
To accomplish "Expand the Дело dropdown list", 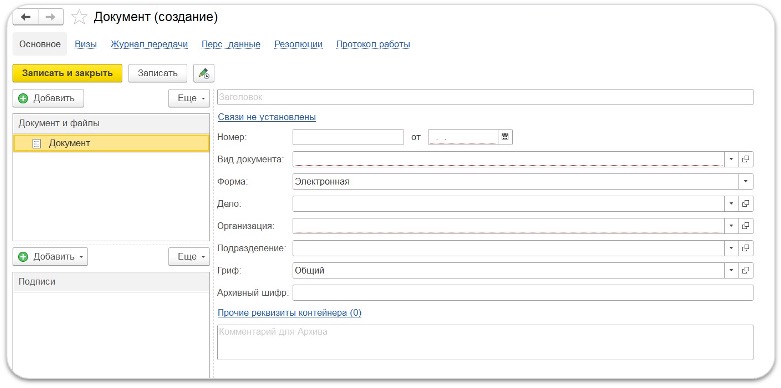I will tap(731, 203).
